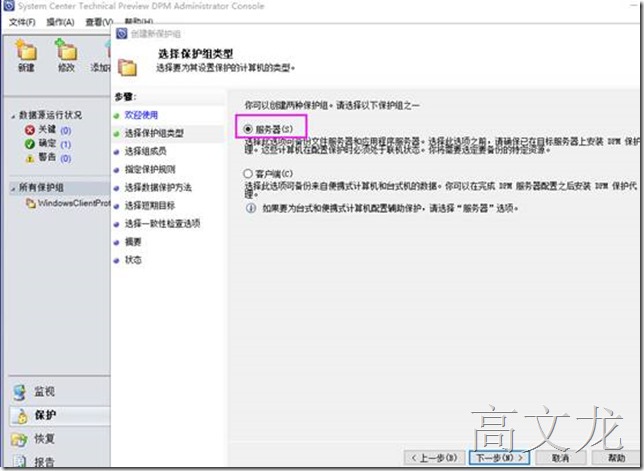644x471 pixels.
Task: Click the 状态 step
Action: coord(133,260)
